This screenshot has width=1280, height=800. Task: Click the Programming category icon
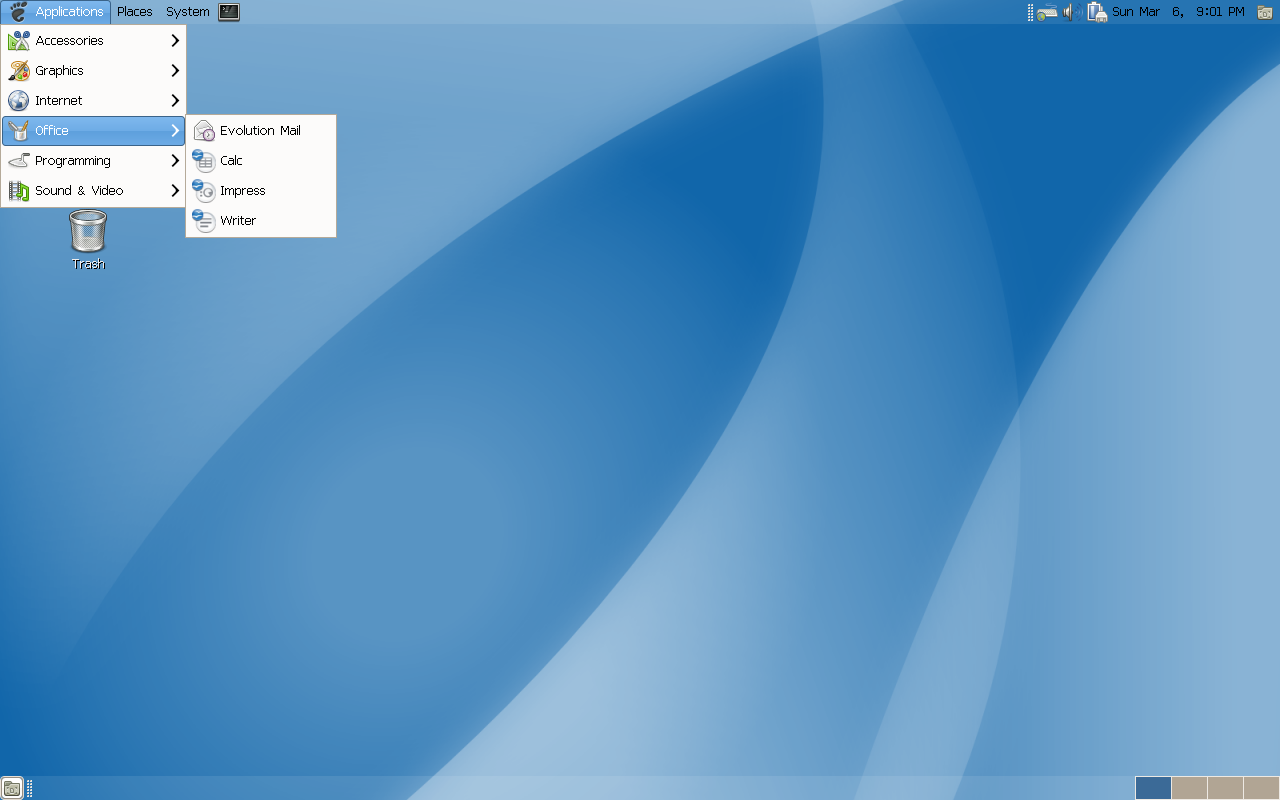tap(18, 161)
